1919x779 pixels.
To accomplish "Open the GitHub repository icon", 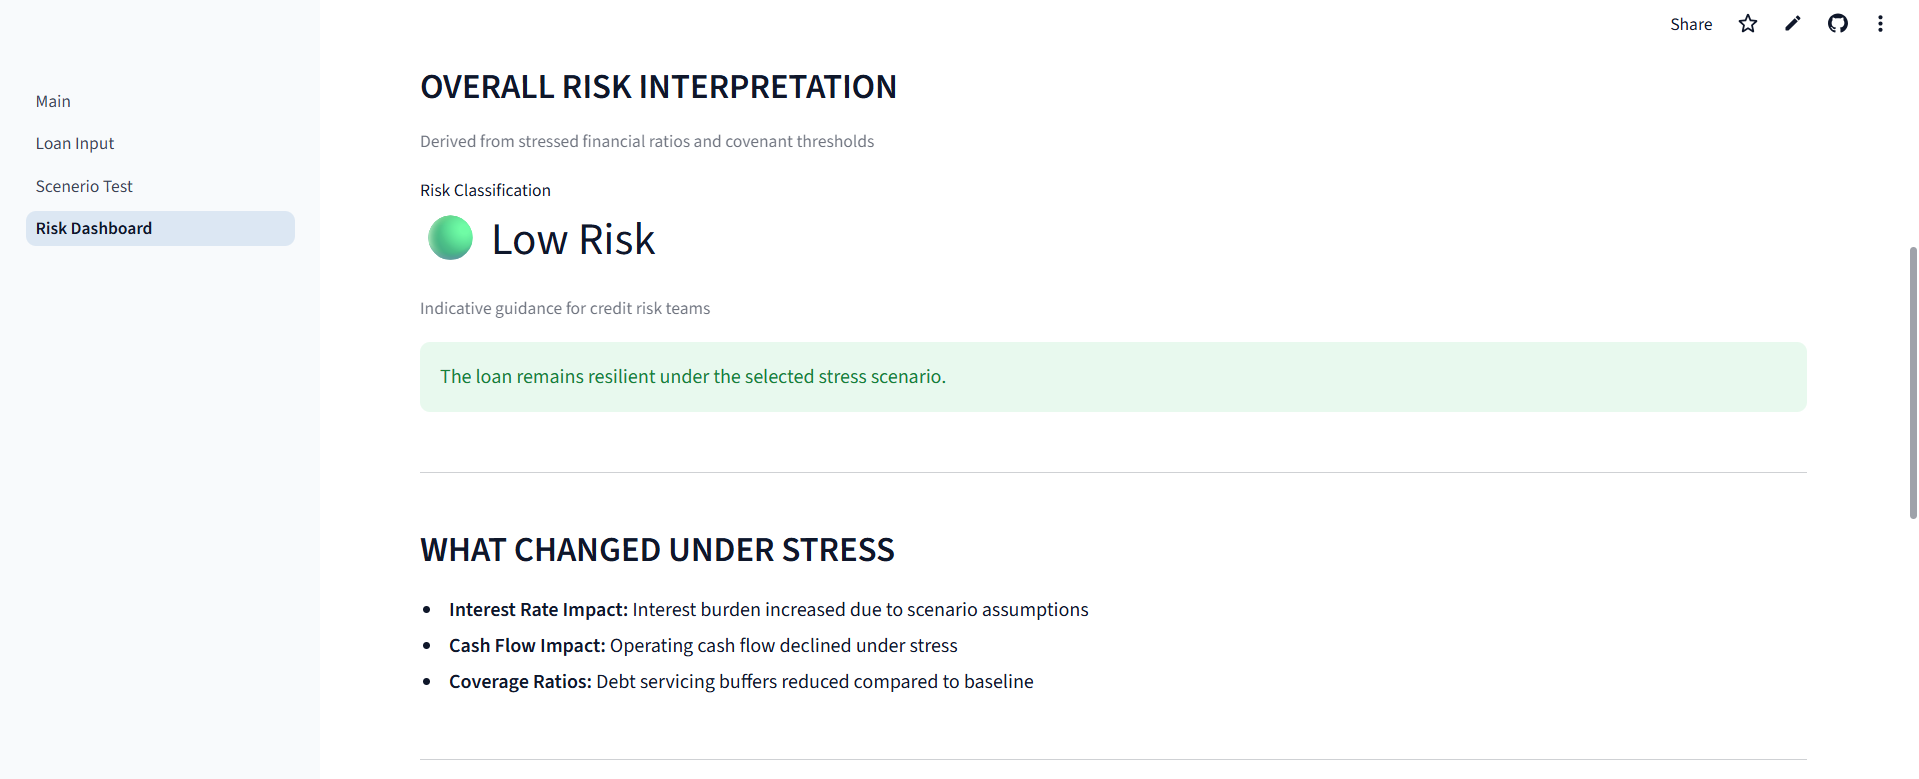I will click(x=1837, y=24).
